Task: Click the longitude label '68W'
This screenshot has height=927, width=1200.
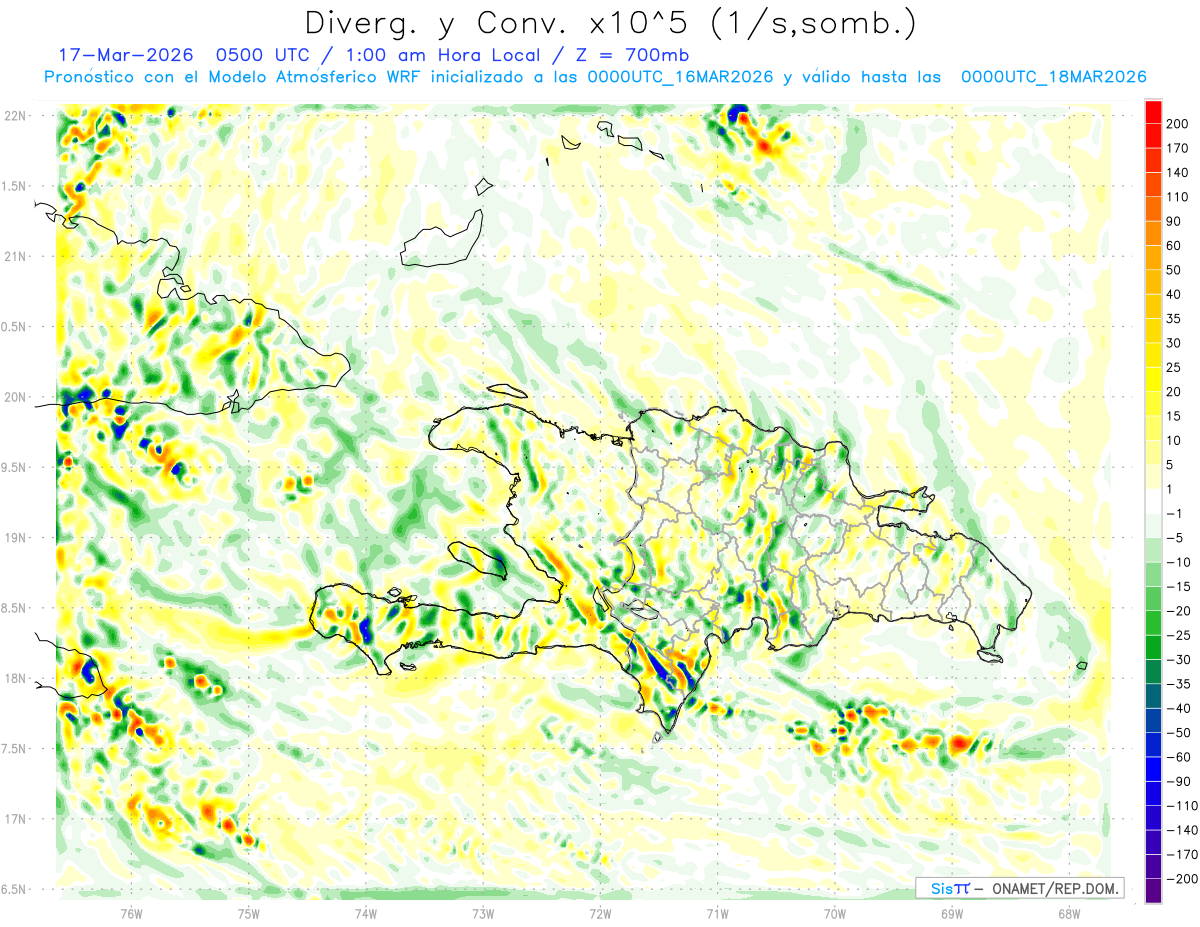Action: pyautogui.click(x=1068, y=914)
